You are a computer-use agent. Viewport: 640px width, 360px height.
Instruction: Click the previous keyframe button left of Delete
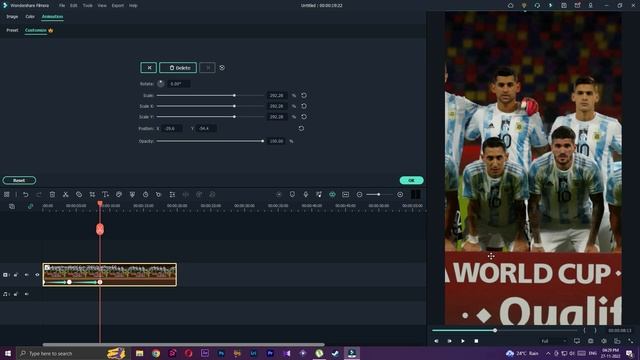pyautogui.click(x=149, y=68)
